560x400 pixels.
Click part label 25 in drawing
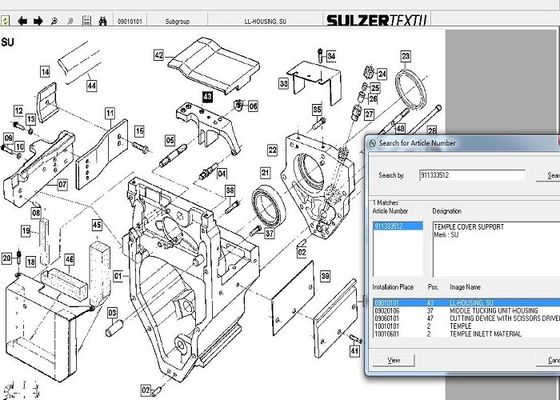pos(375,88)
